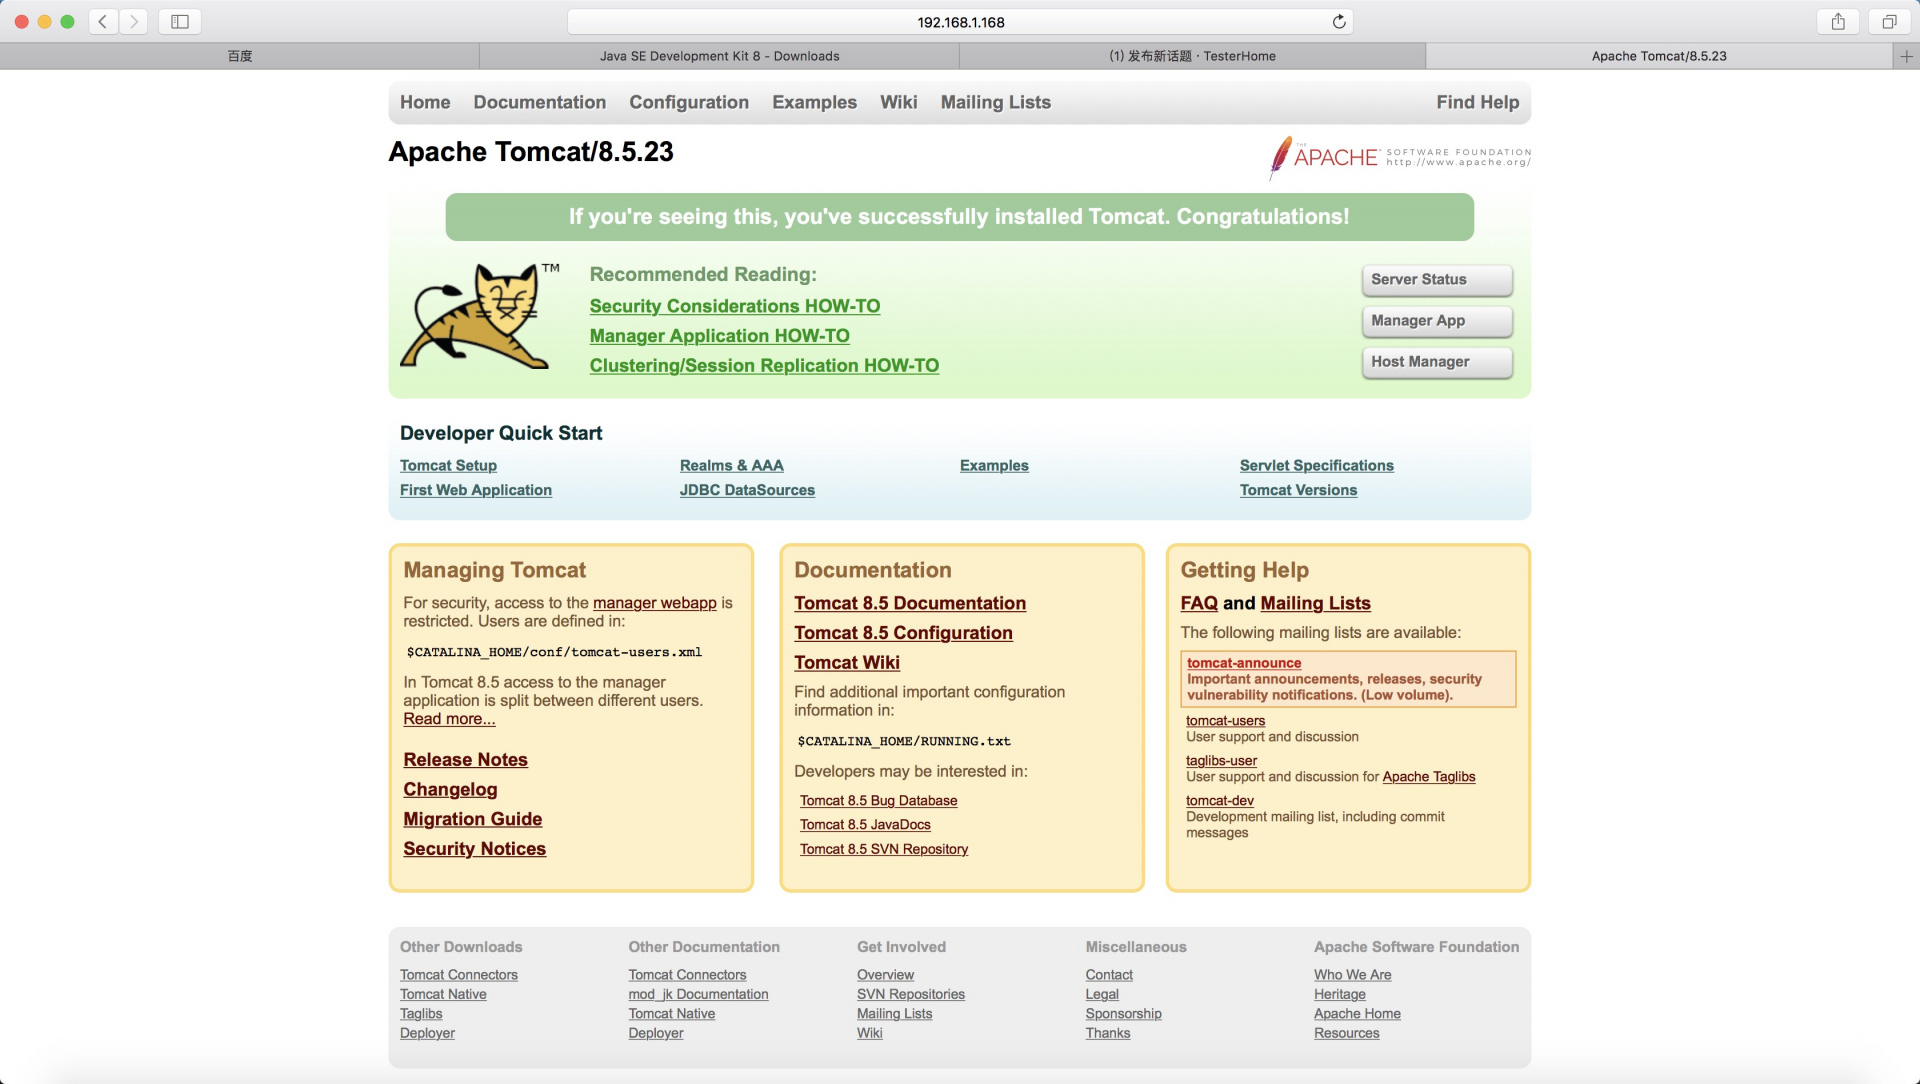This screenshot has width=1920, height=1084.
Task: Open the Servlet Specifications link
Action: (x=1317, y=465)
